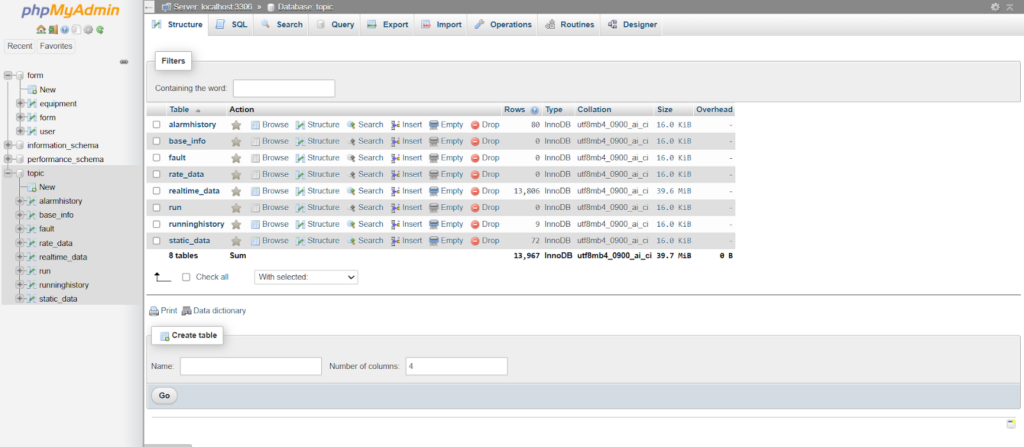Collapse the topic database tree
1024x447 pixels.
click(x=8, y=173)
